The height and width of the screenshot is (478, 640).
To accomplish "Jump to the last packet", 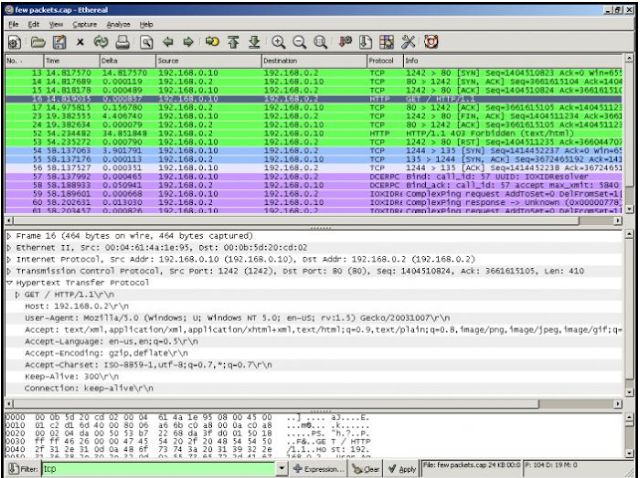I will 254,42.
